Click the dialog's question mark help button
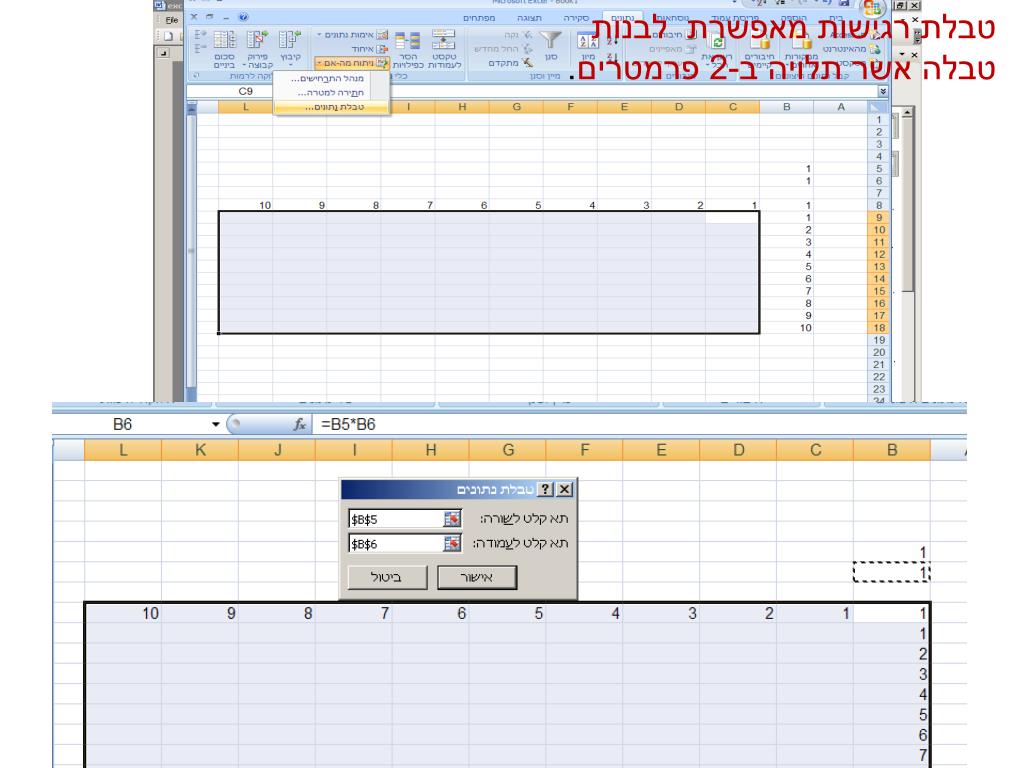 coord(545,489)
